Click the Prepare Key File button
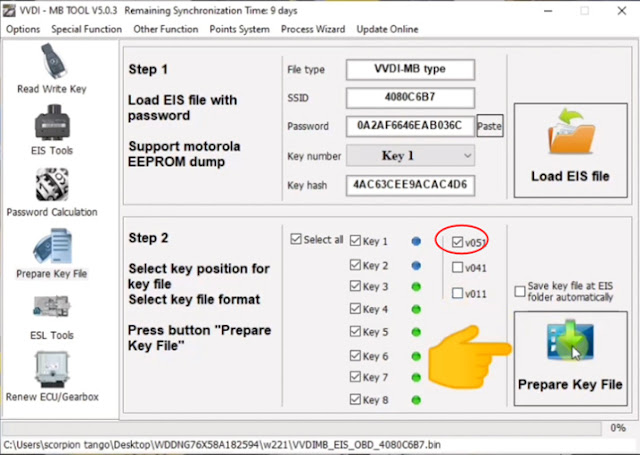Image resolution: width=640 pixels, height=455 pixels. [570, 359]
